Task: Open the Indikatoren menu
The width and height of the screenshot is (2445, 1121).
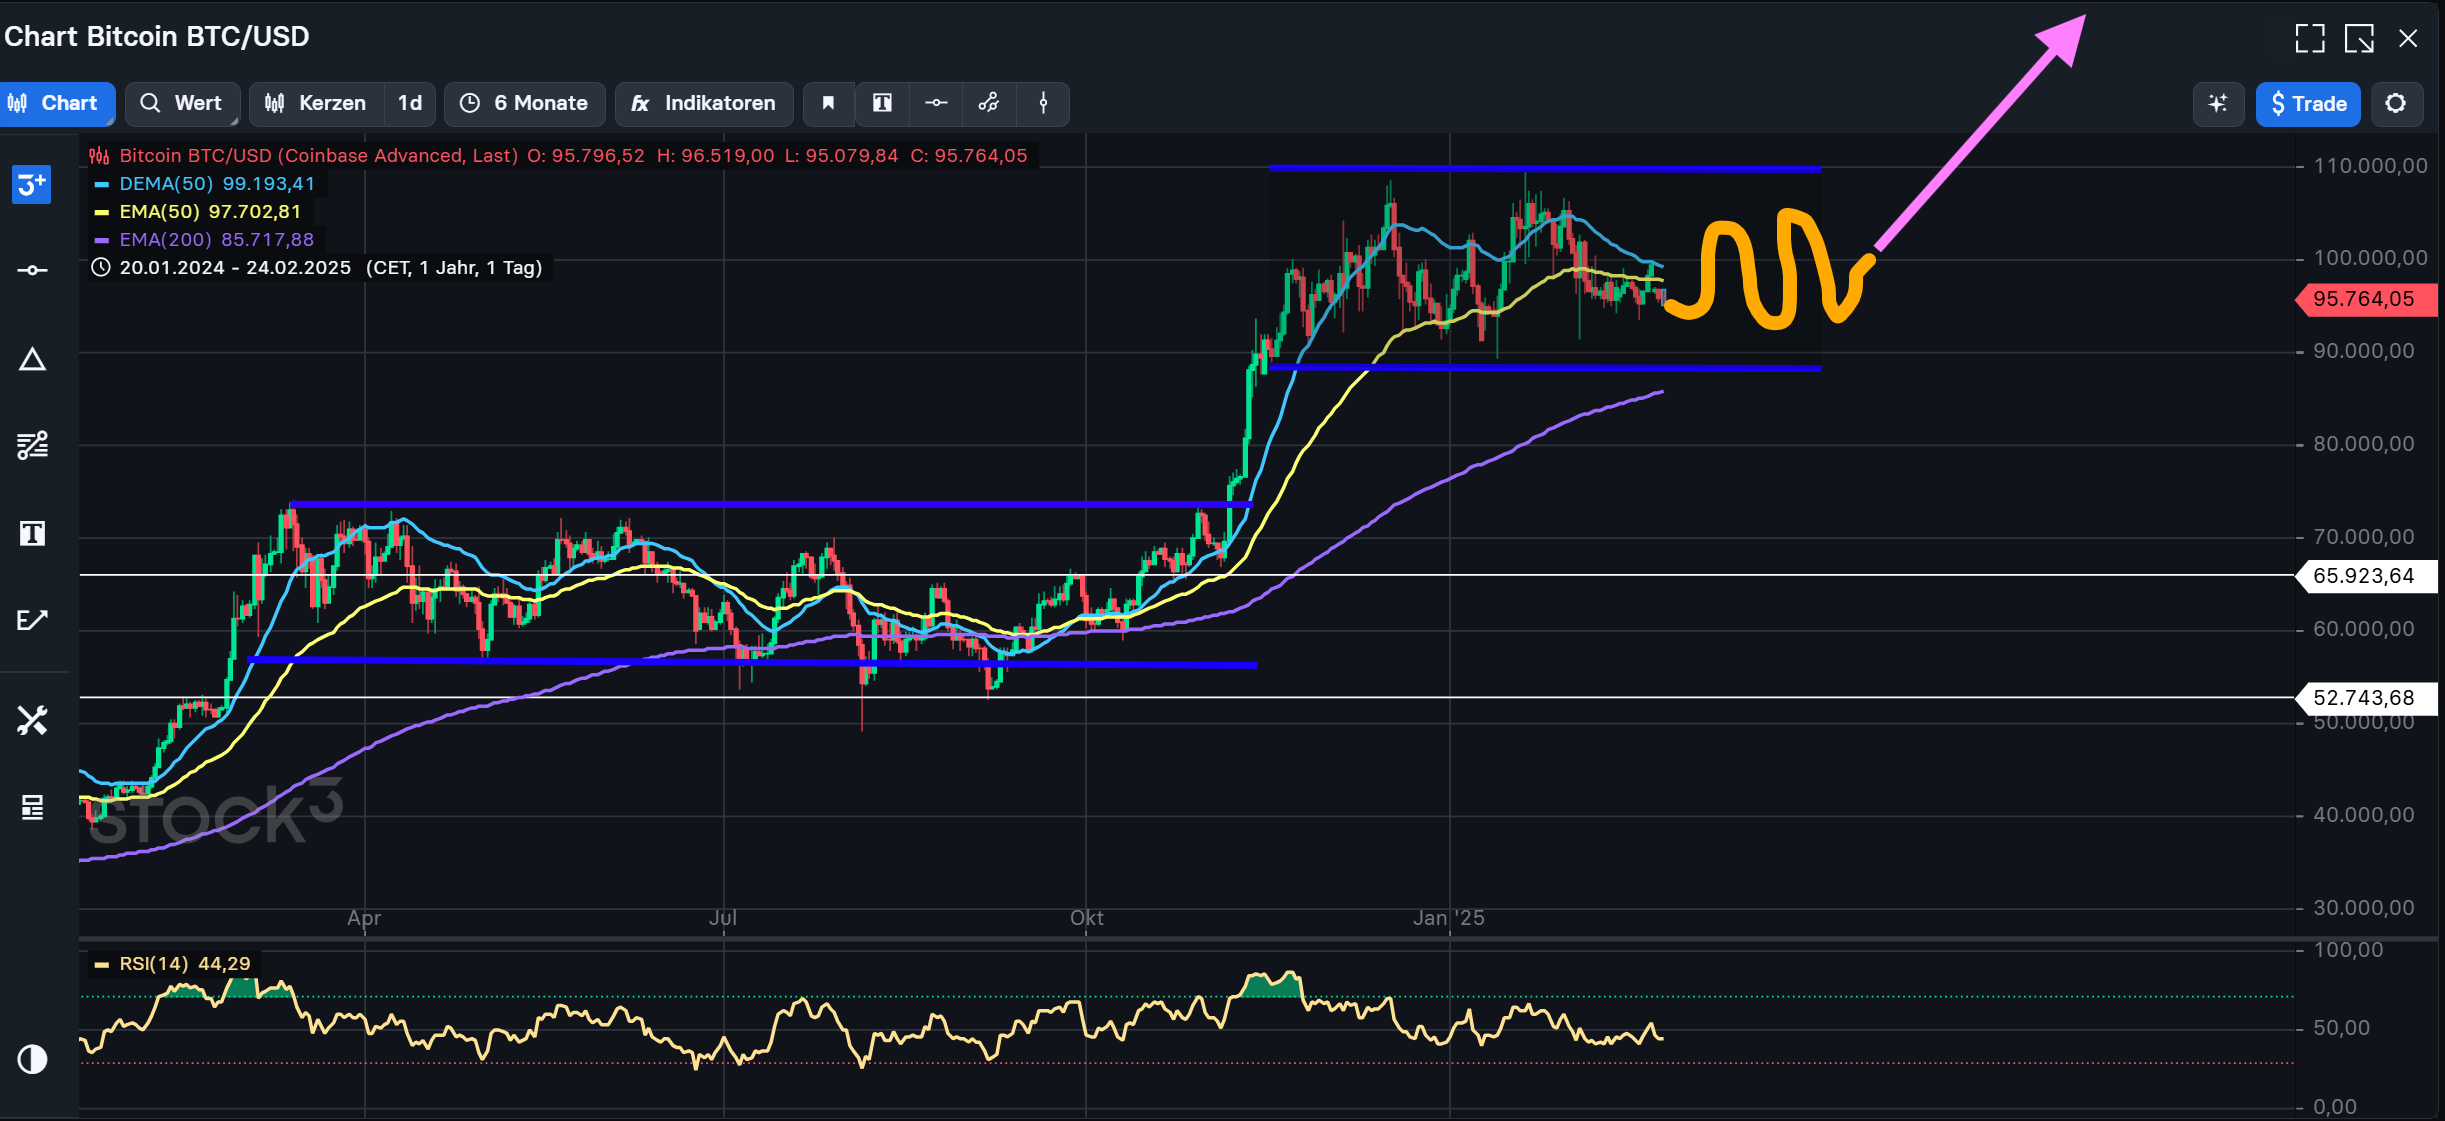Action: pyautogui.click(x=704, y=103)
